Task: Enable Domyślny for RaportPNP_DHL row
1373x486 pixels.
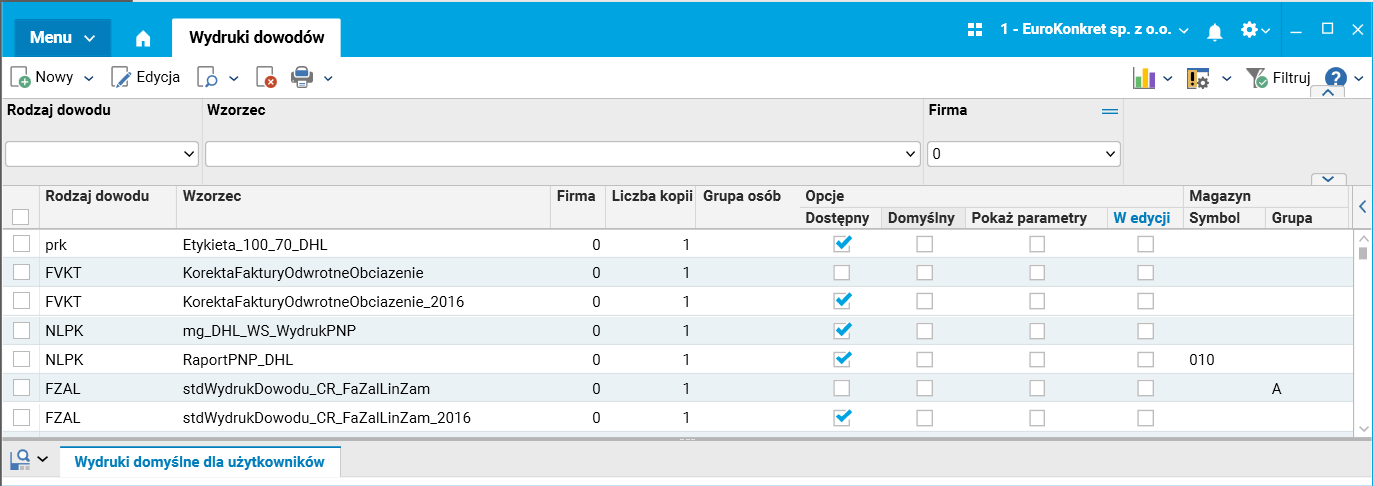Action: (925, 359)
